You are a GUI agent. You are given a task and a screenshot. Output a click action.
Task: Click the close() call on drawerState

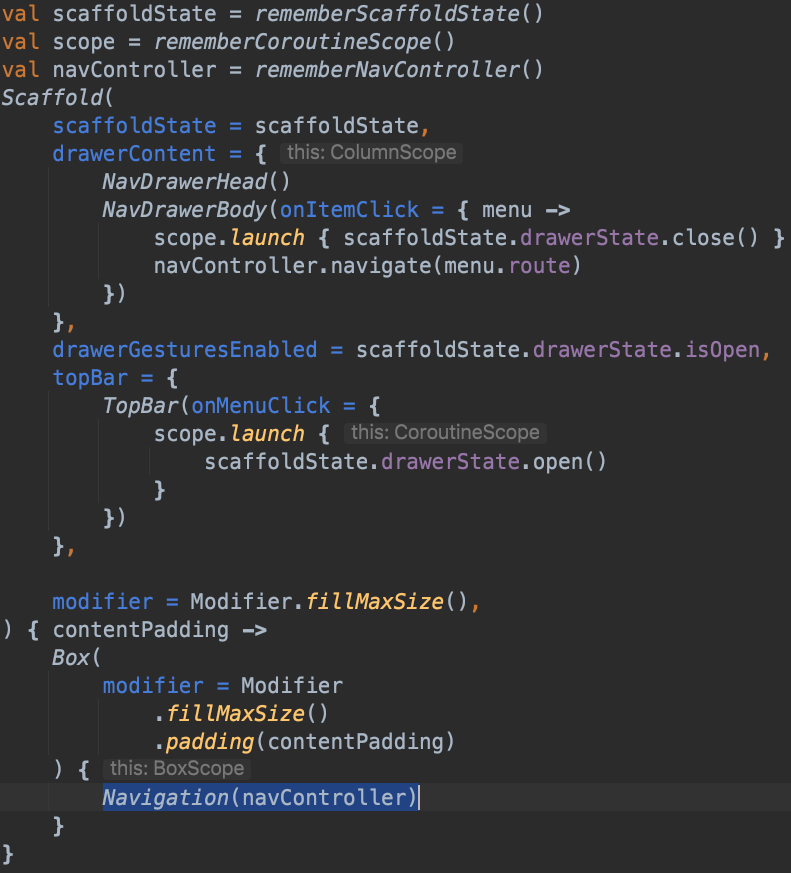pyautogui.click(x=715, y=238)
